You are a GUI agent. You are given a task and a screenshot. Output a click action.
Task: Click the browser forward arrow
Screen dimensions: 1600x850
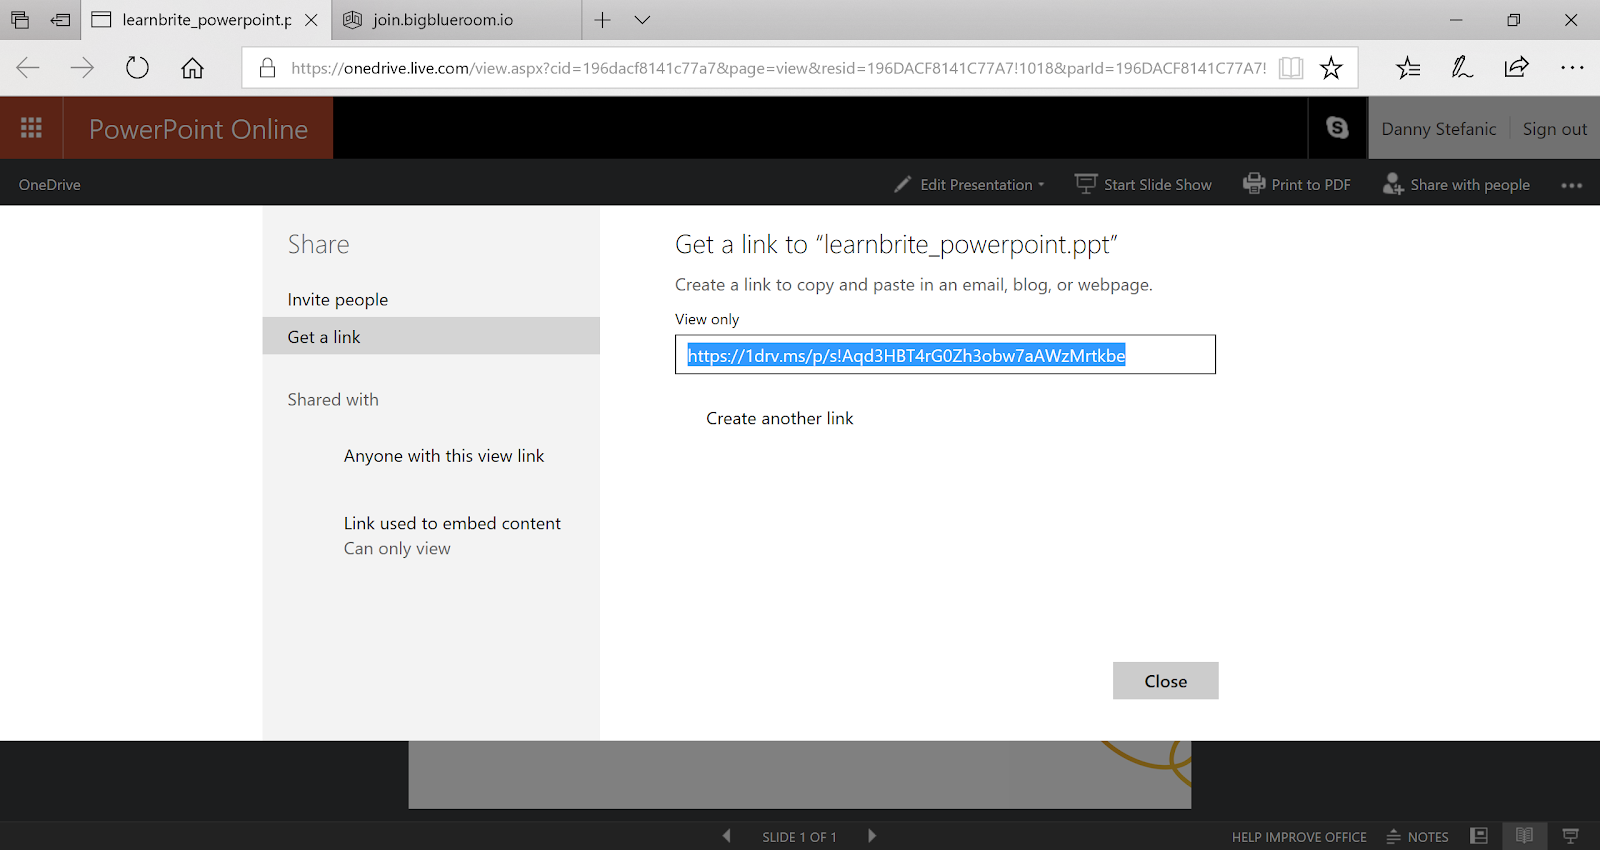(x=82, y=68)
